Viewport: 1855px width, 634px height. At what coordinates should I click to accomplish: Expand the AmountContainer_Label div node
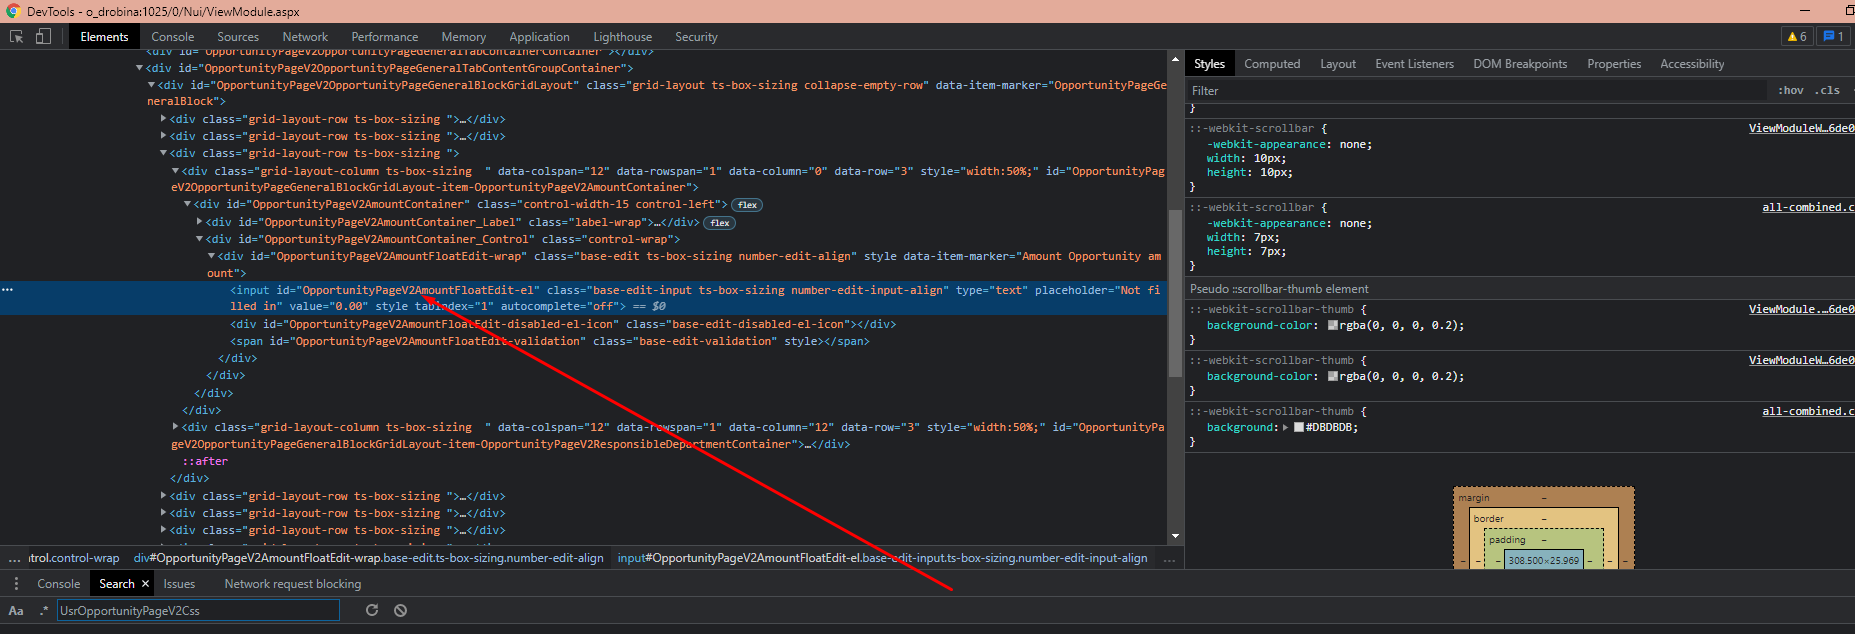tap(200, 222)
